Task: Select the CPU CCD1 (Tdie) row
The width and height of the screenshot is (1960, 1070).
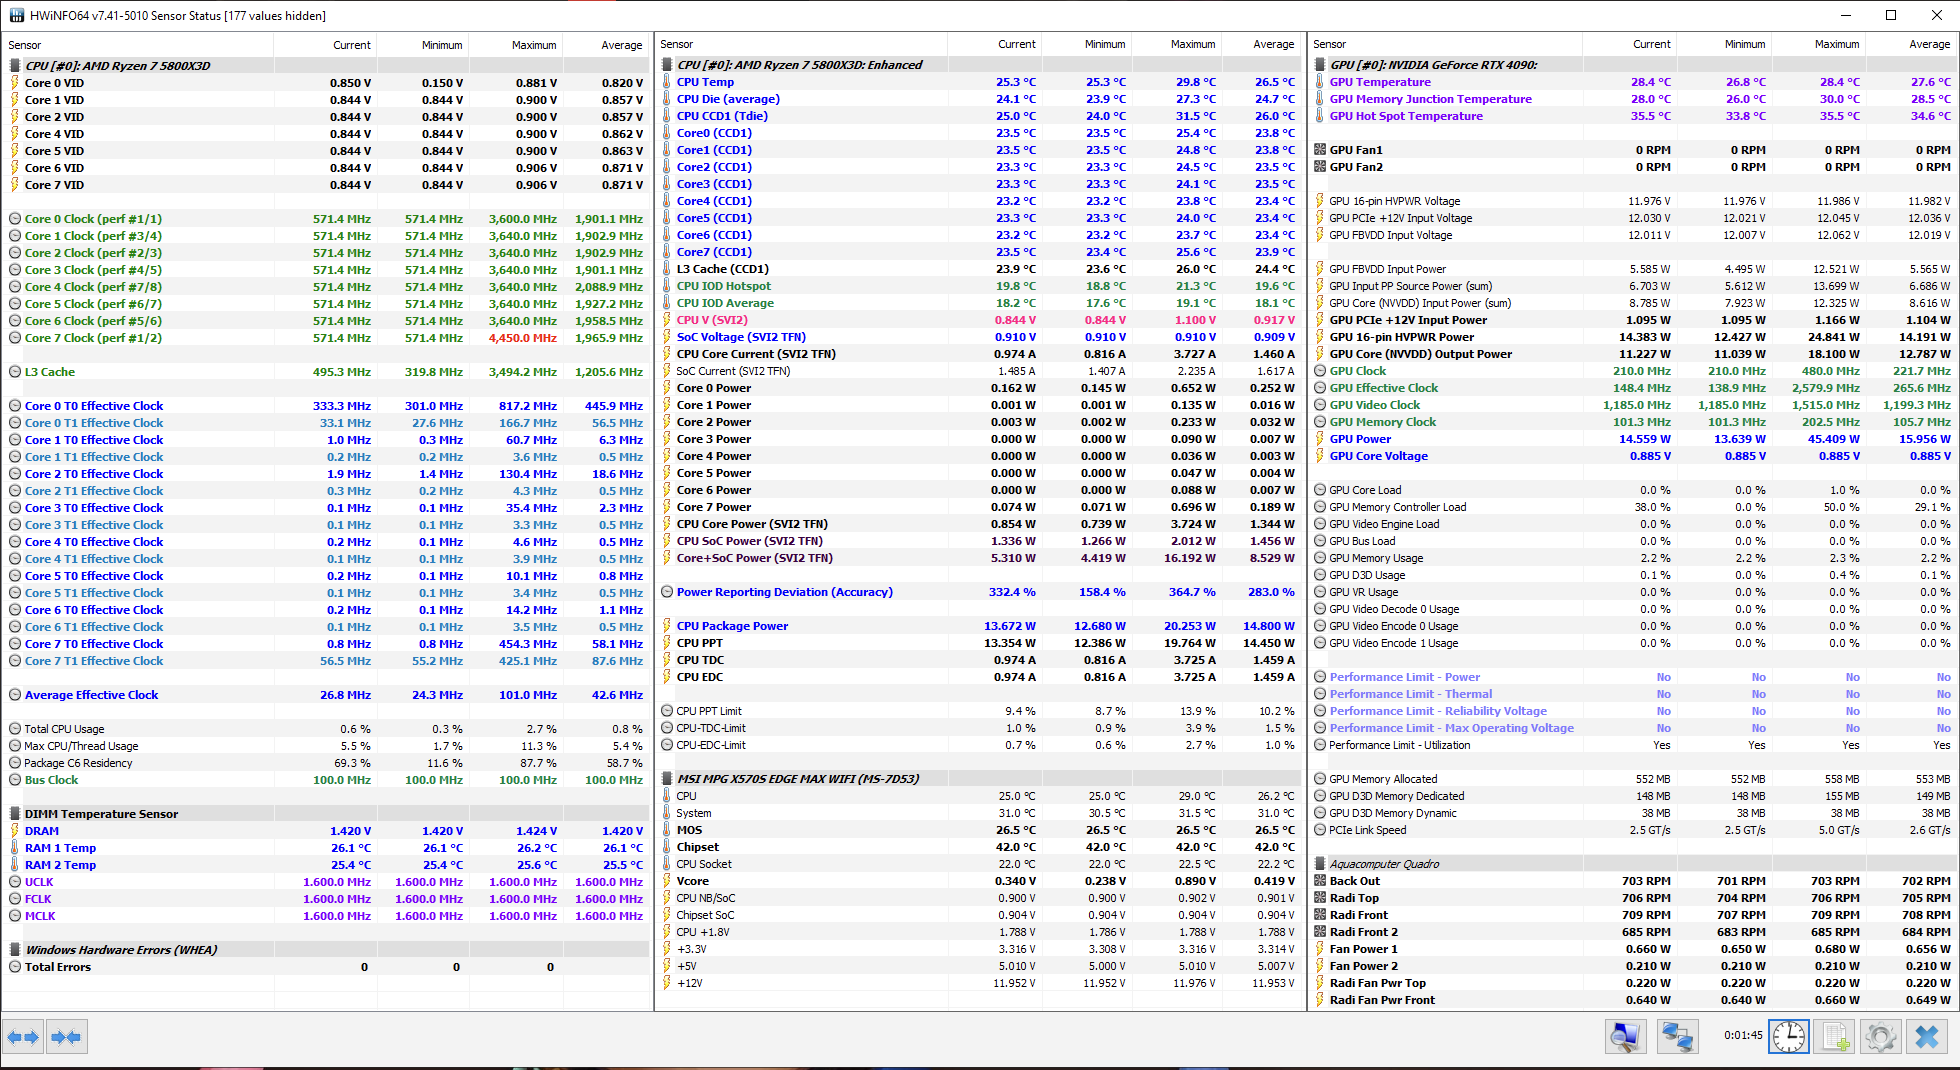Action: [x=980, y=116]
